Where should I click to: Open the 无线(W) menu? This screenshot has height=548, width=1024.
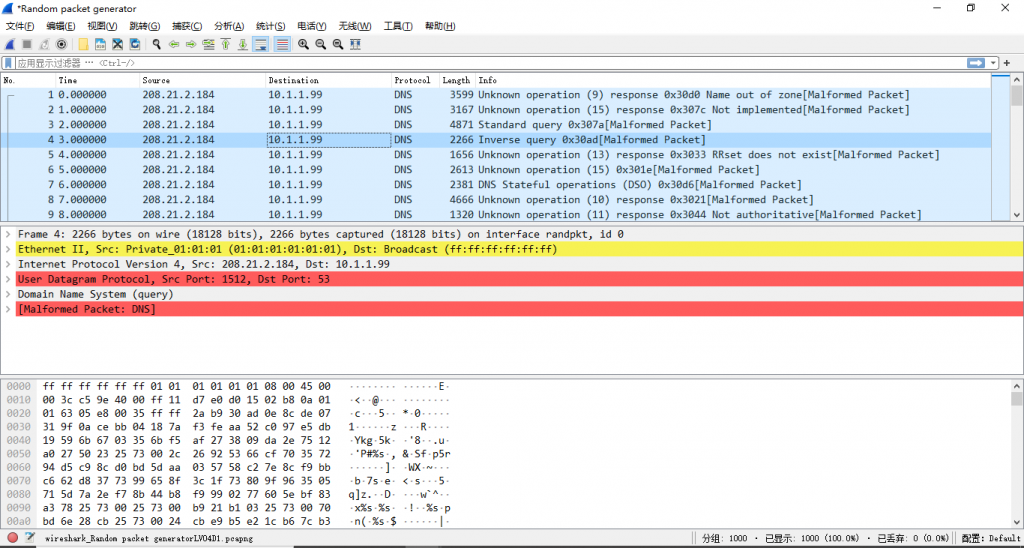click(355, 26)
